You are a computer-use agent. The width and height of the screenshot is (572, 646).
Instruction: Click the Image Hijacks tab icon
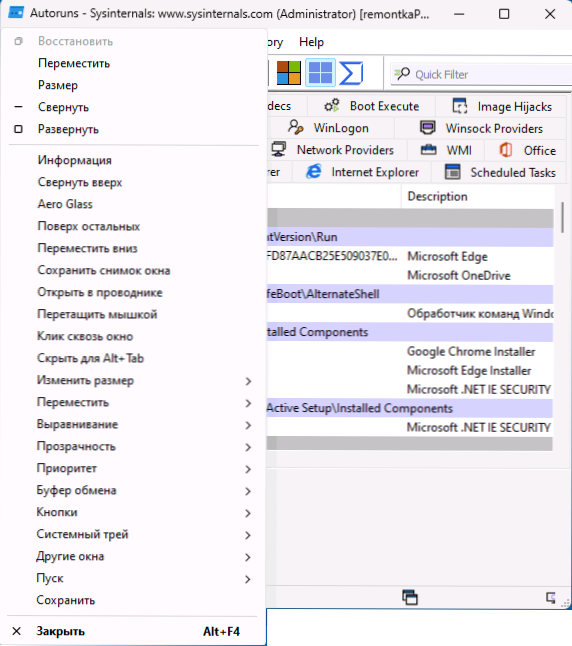click(459, 106)
